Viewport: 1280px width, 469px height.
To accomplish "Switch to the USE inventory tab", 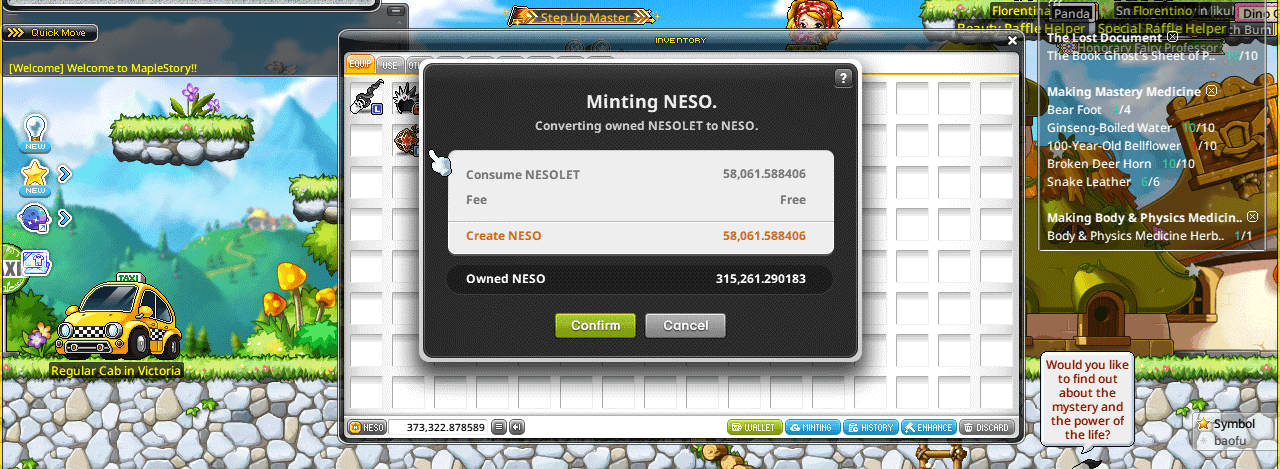I will click(390, 64).
